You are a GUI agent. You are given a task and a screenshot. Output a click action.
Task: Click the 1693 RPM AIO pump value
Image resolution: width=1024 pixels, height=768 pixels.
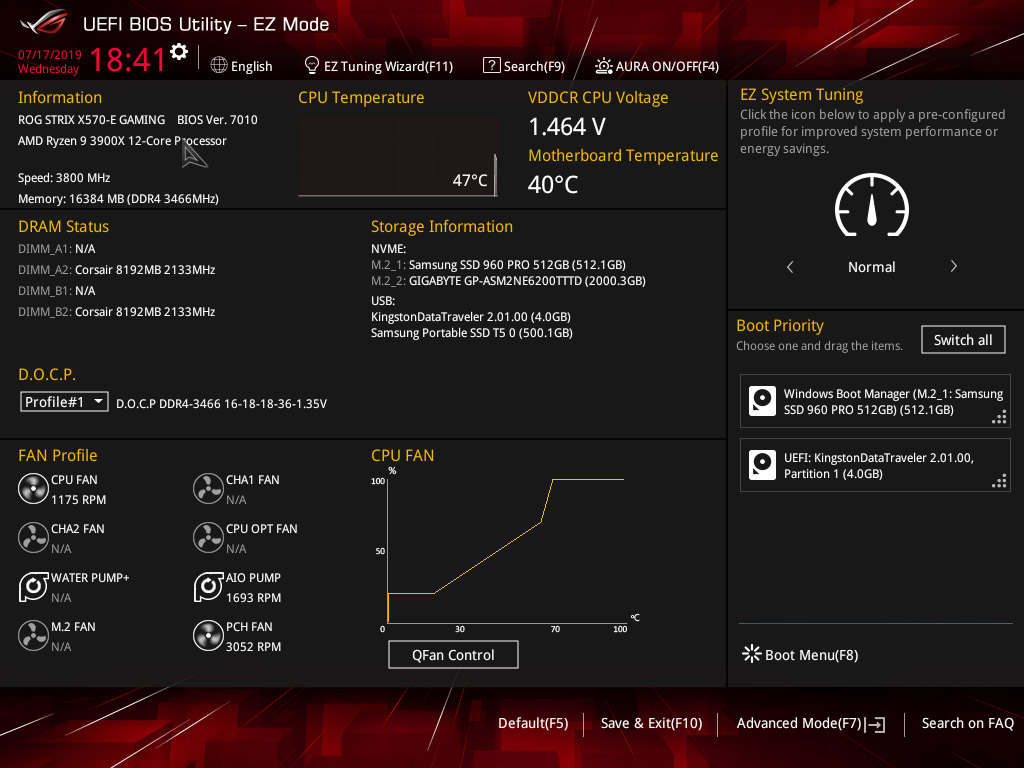tap(253, 598)
